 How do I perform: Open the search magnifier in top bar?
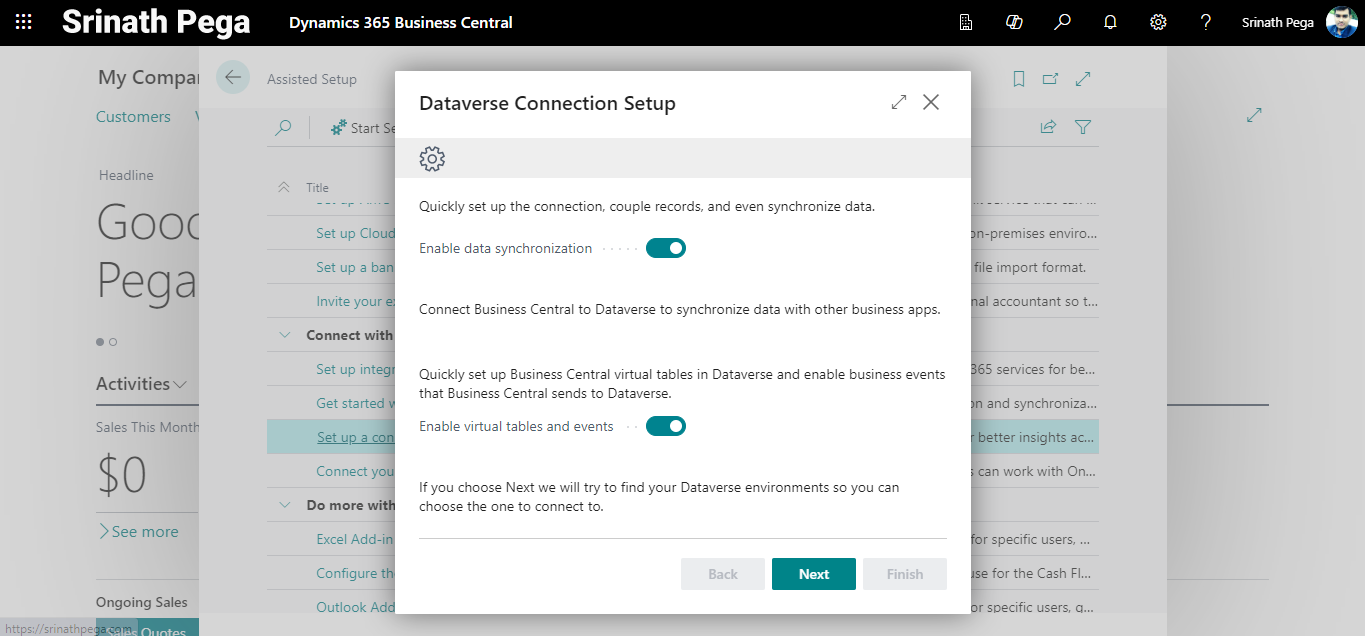1062,22
